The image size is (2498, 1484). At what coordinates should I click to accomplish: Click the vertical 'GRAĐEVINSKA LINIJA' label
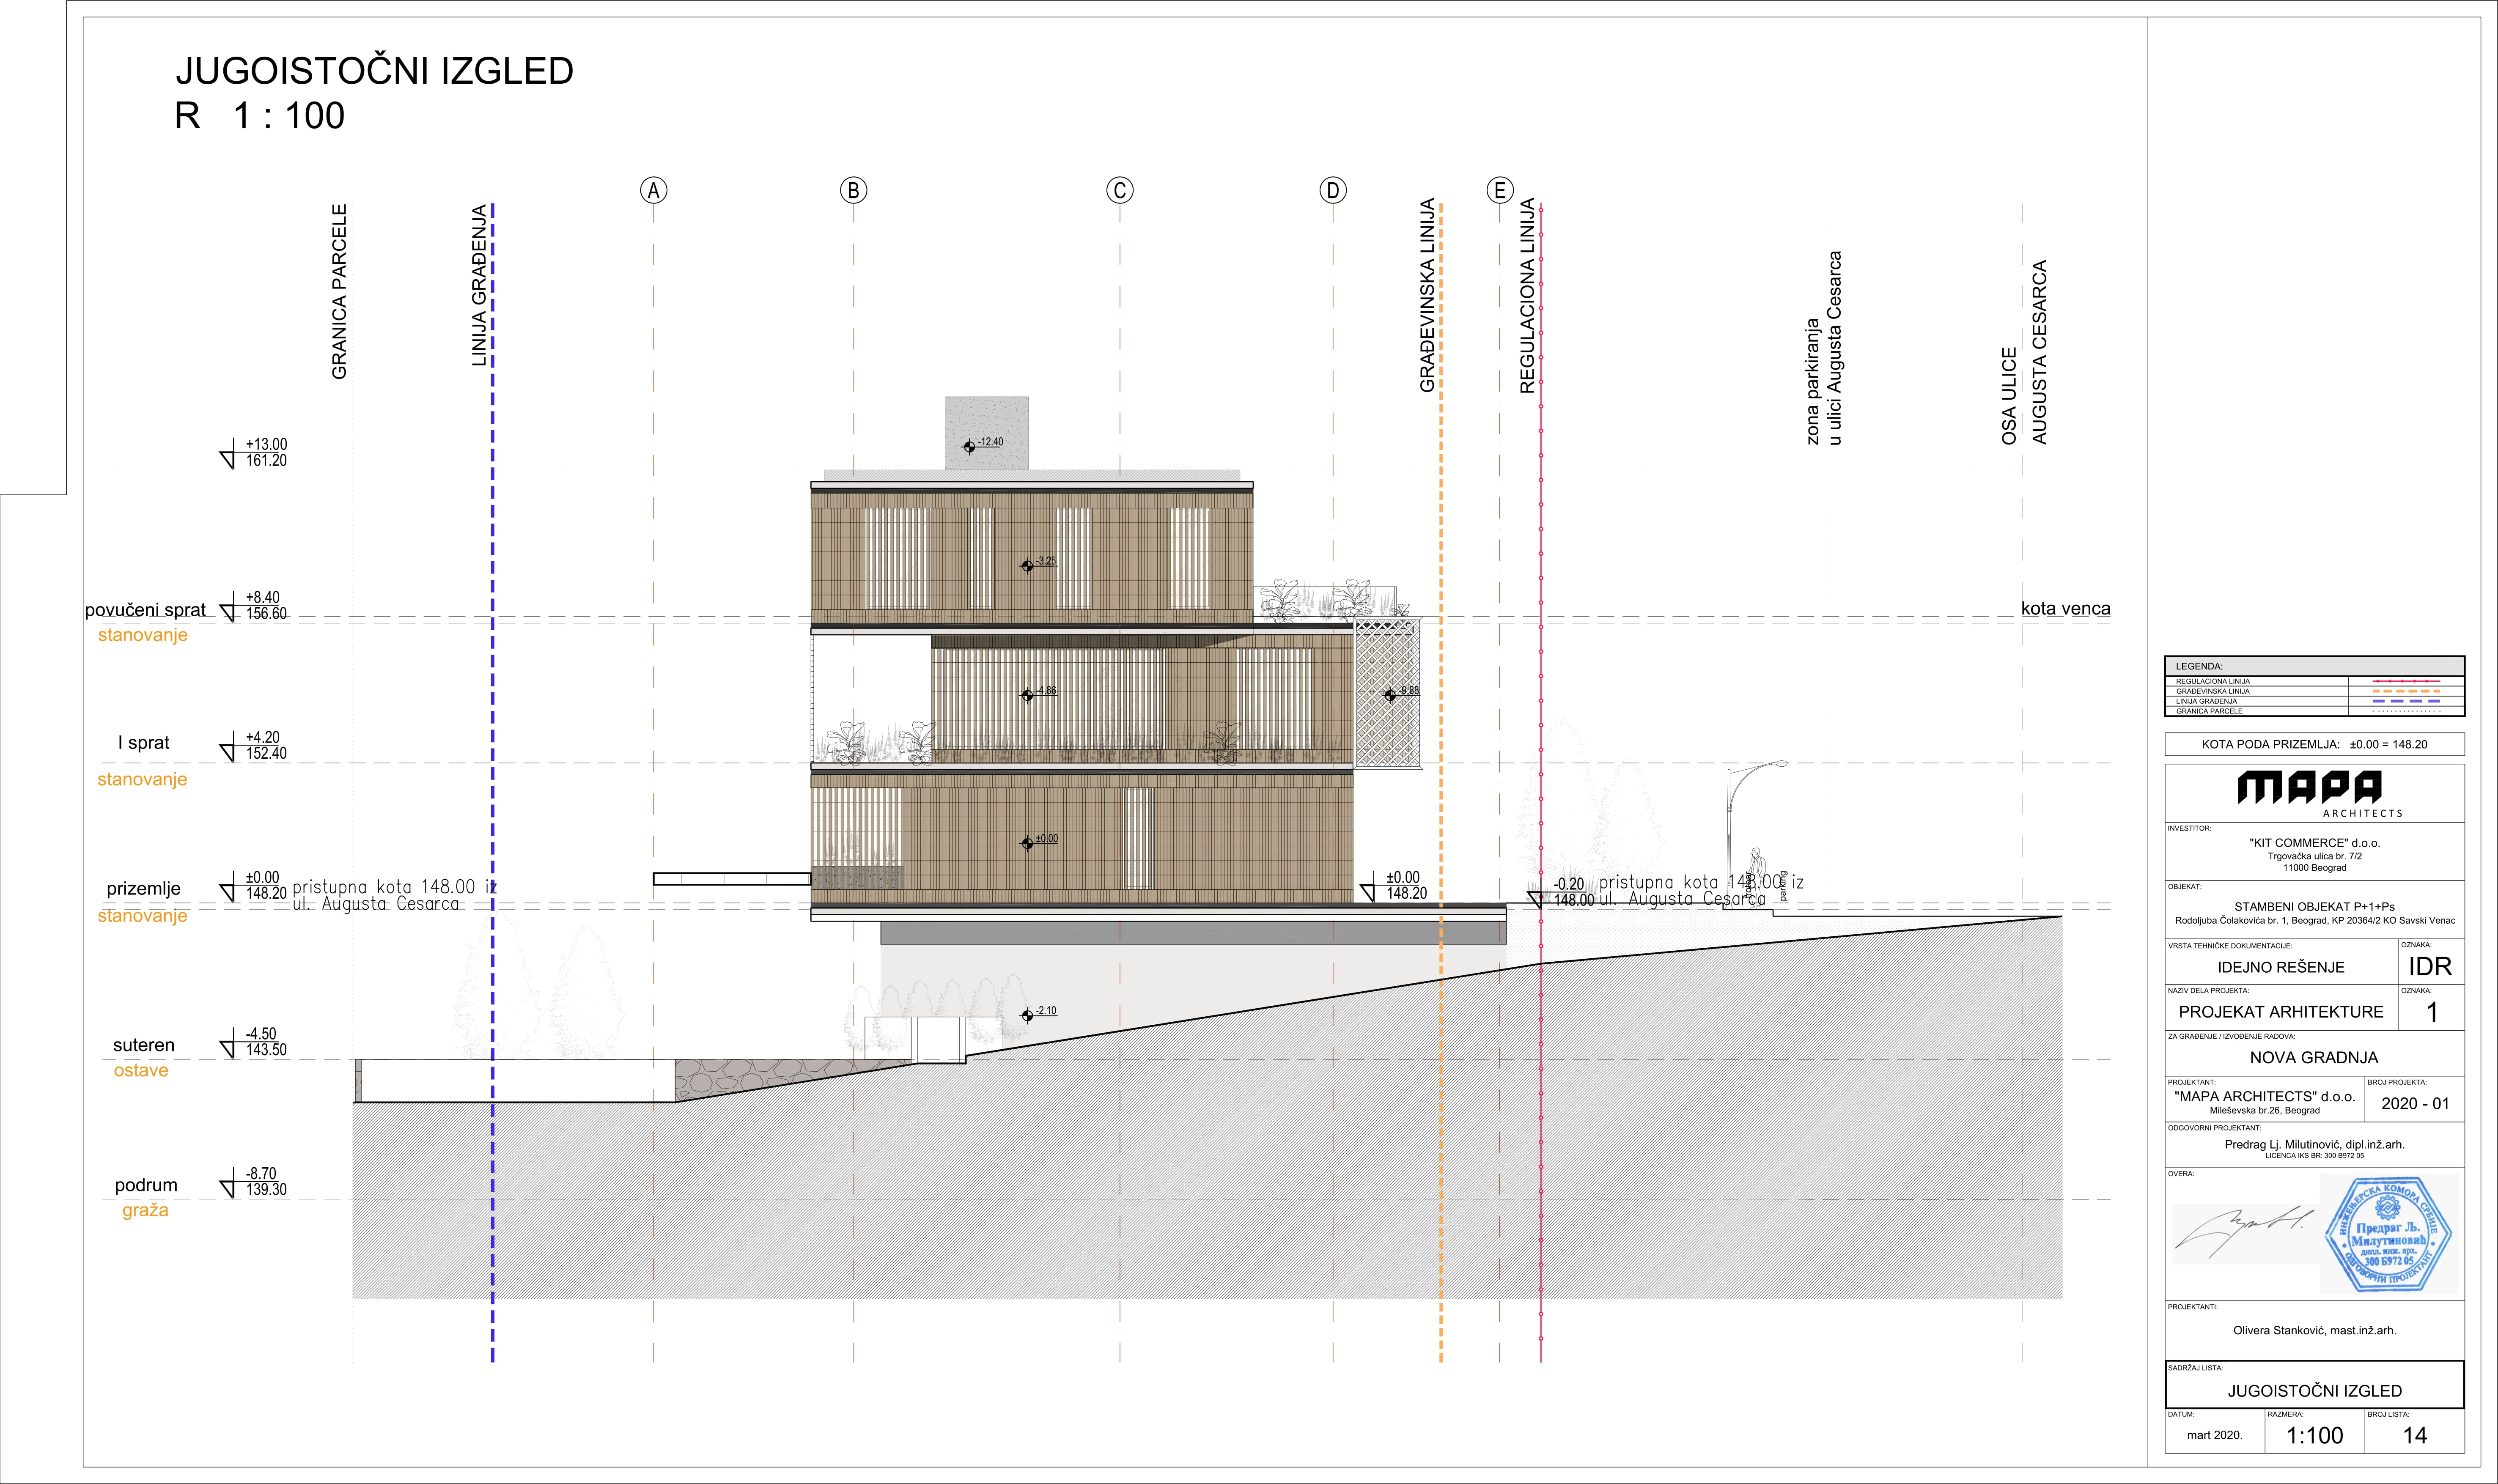click(1428, 295)
